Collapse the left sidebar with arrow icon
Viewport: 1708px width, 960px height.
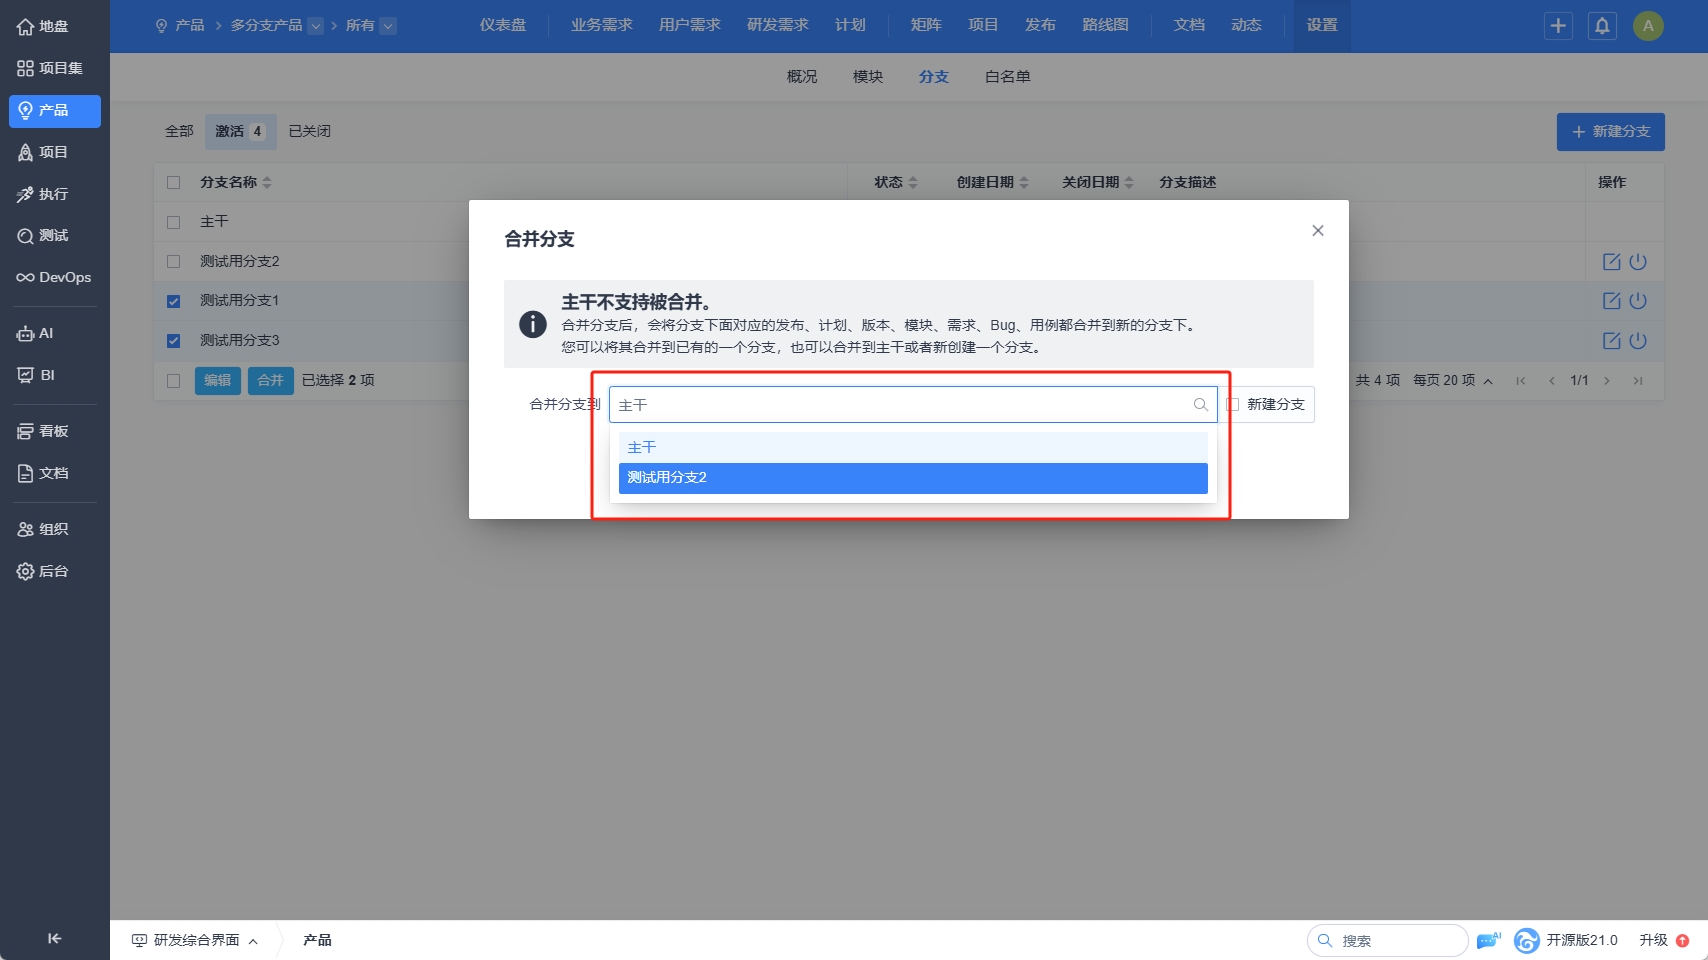click(55, 938)
